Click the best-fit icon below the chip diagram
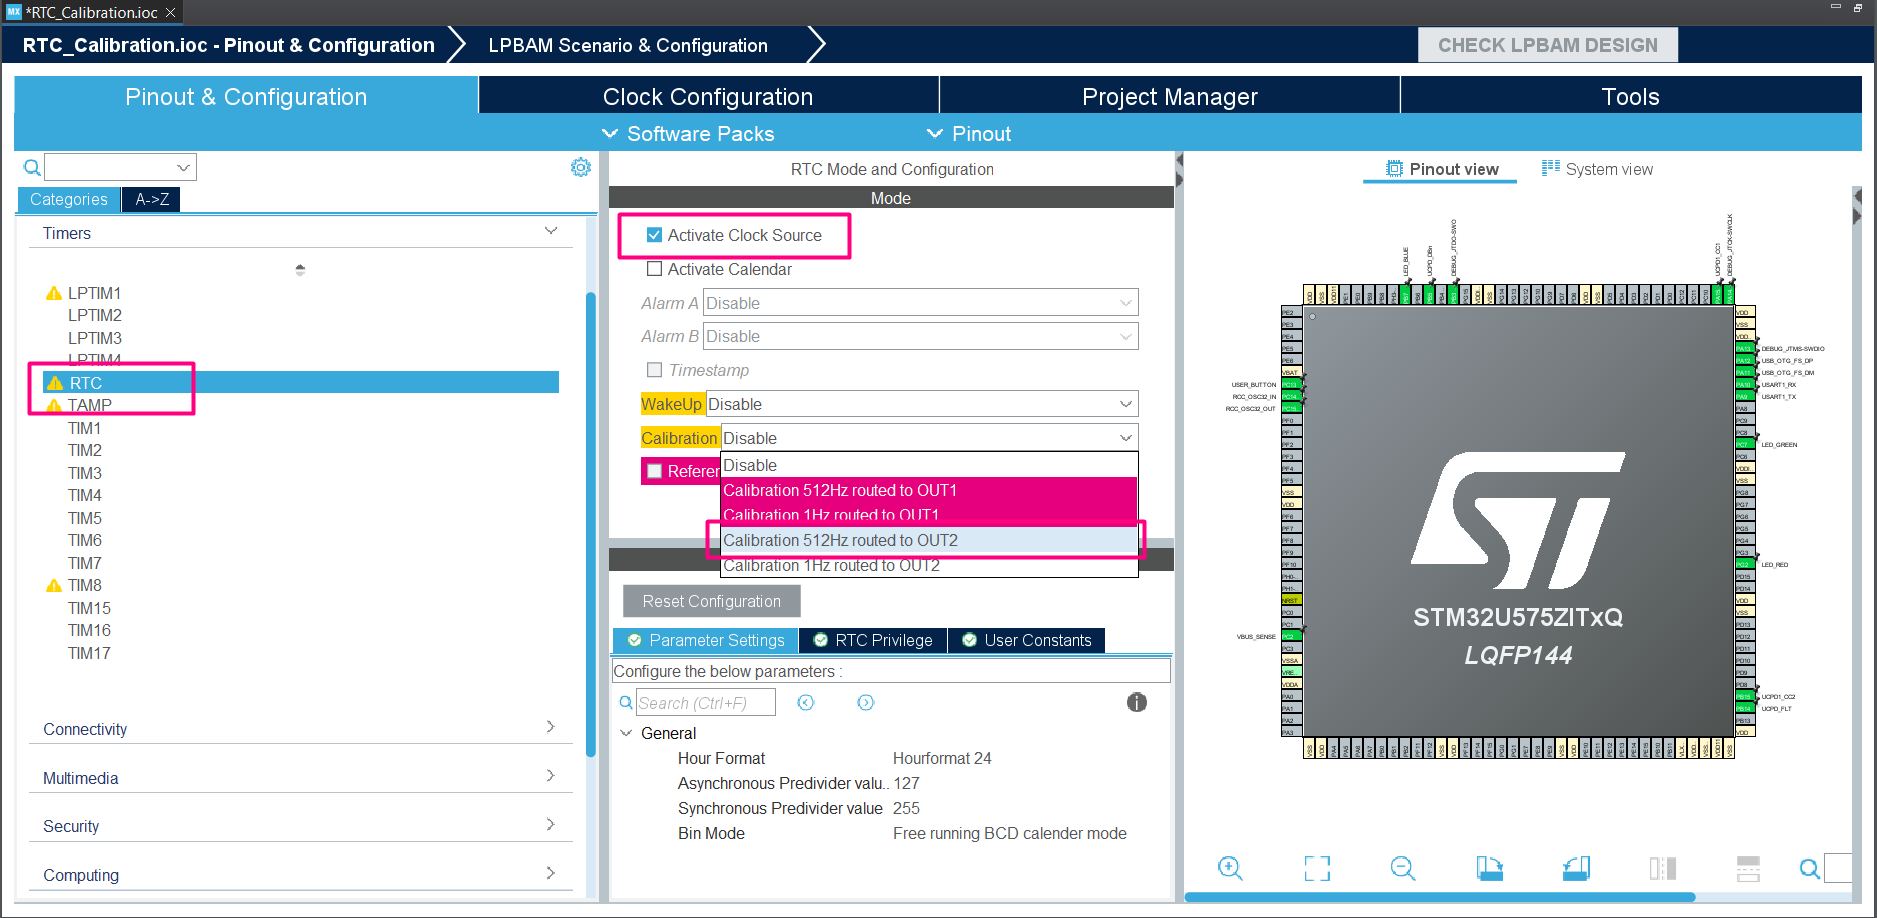Viewport: 1877px width, 918px height. (1317, 868)
